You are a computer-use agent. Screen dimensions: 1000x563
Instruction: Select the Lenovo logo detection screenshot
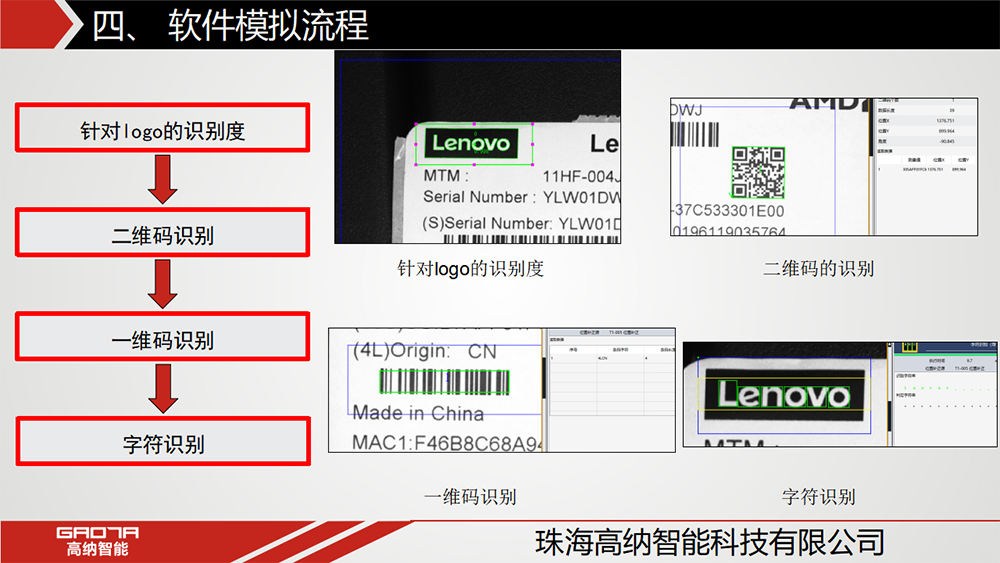click(478, 147)
